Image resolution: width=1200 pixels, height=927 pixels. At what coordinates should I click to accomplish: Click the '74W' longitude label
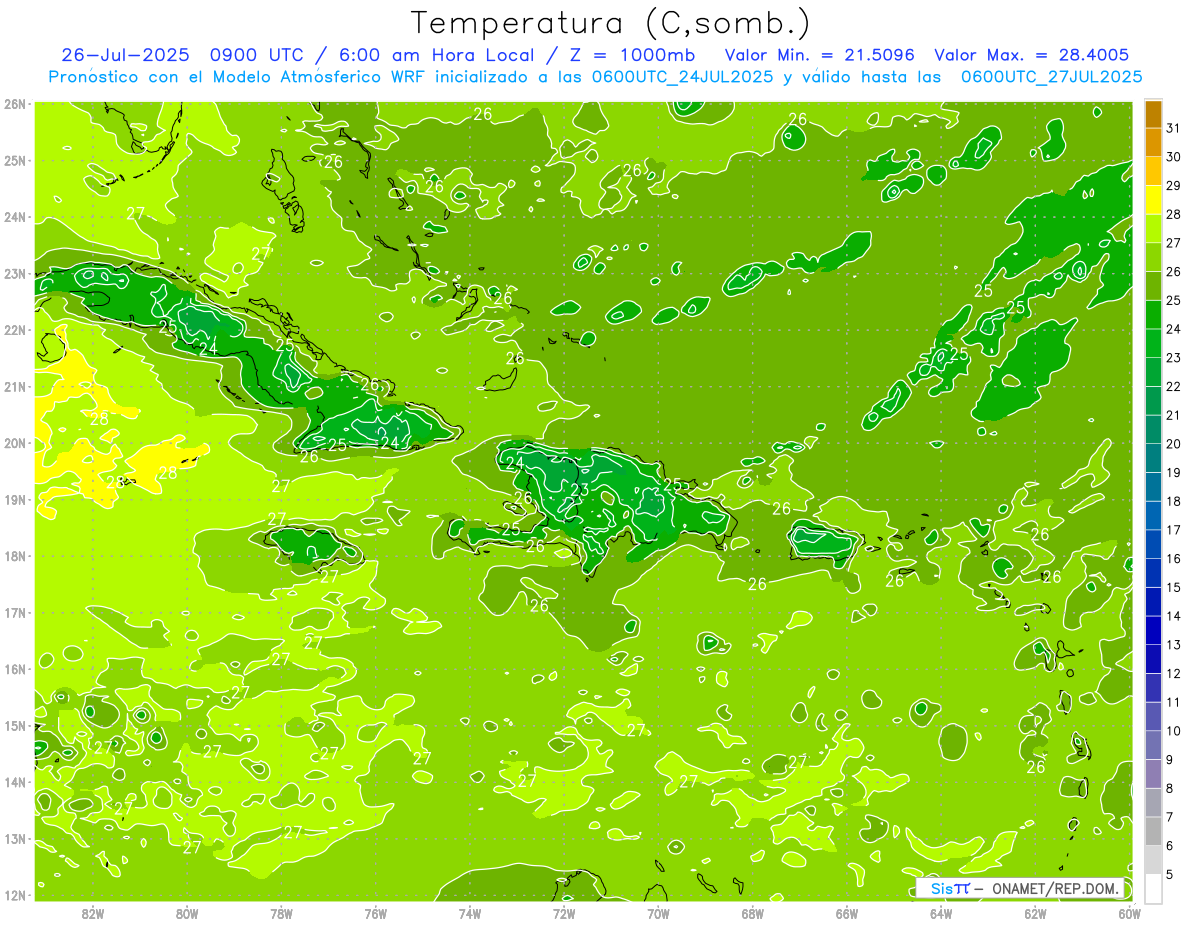(x=470, y=913)
